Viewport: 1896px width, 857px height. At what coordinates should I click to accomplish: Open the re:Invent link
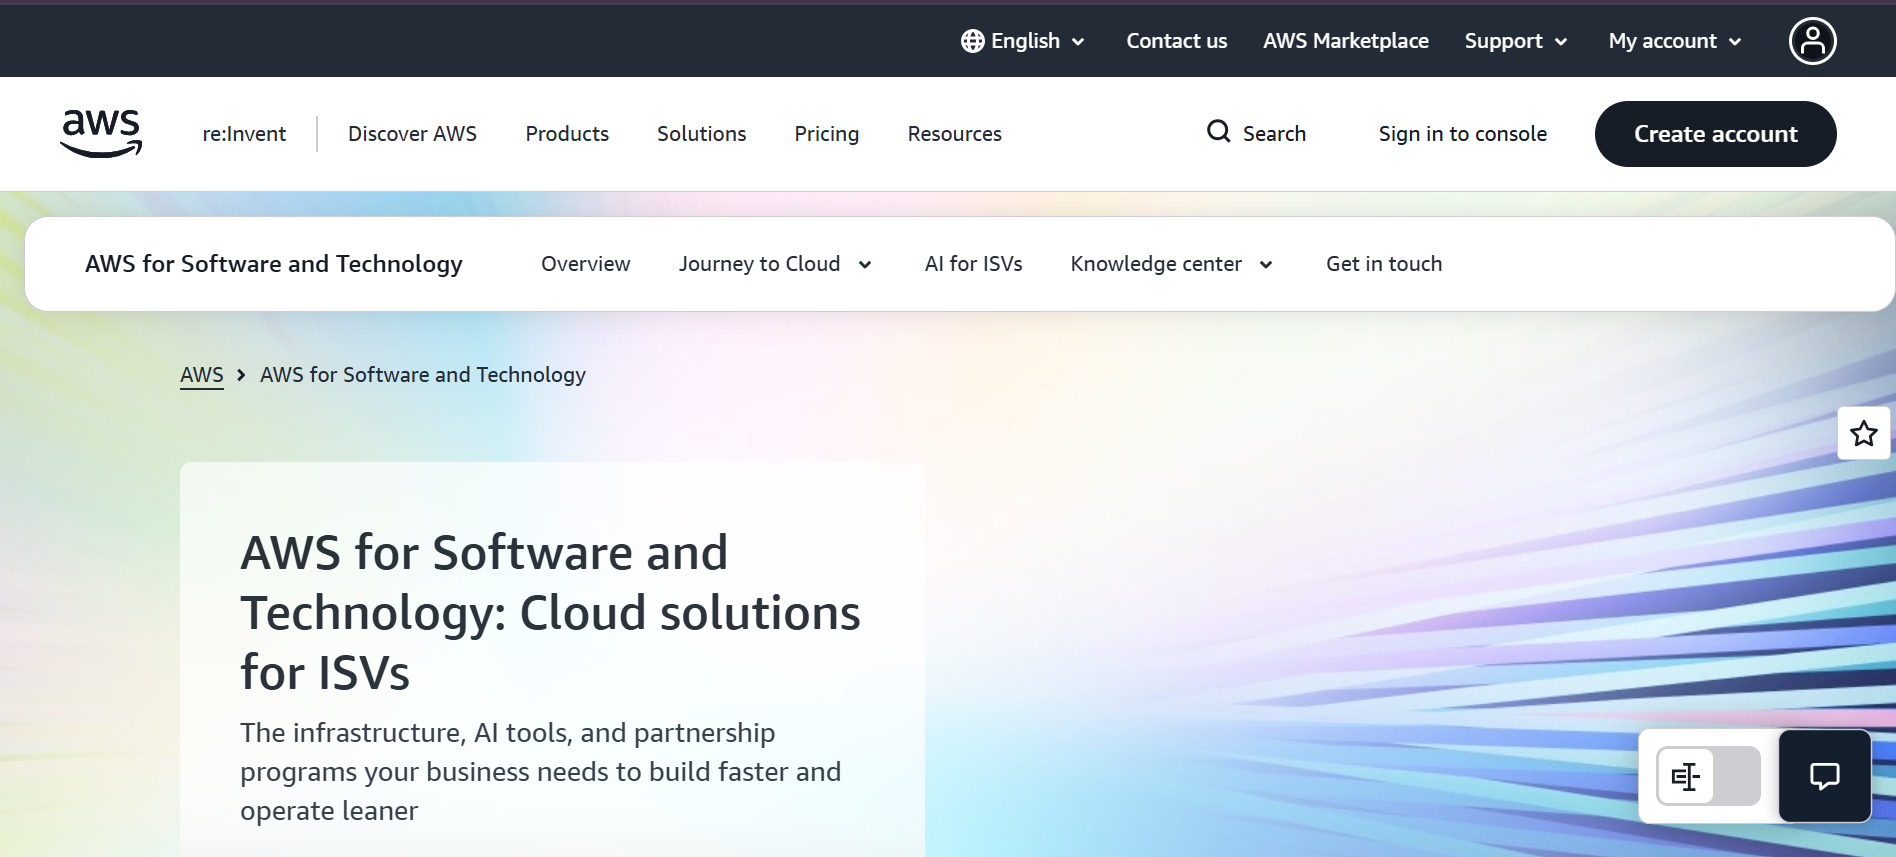244,134
